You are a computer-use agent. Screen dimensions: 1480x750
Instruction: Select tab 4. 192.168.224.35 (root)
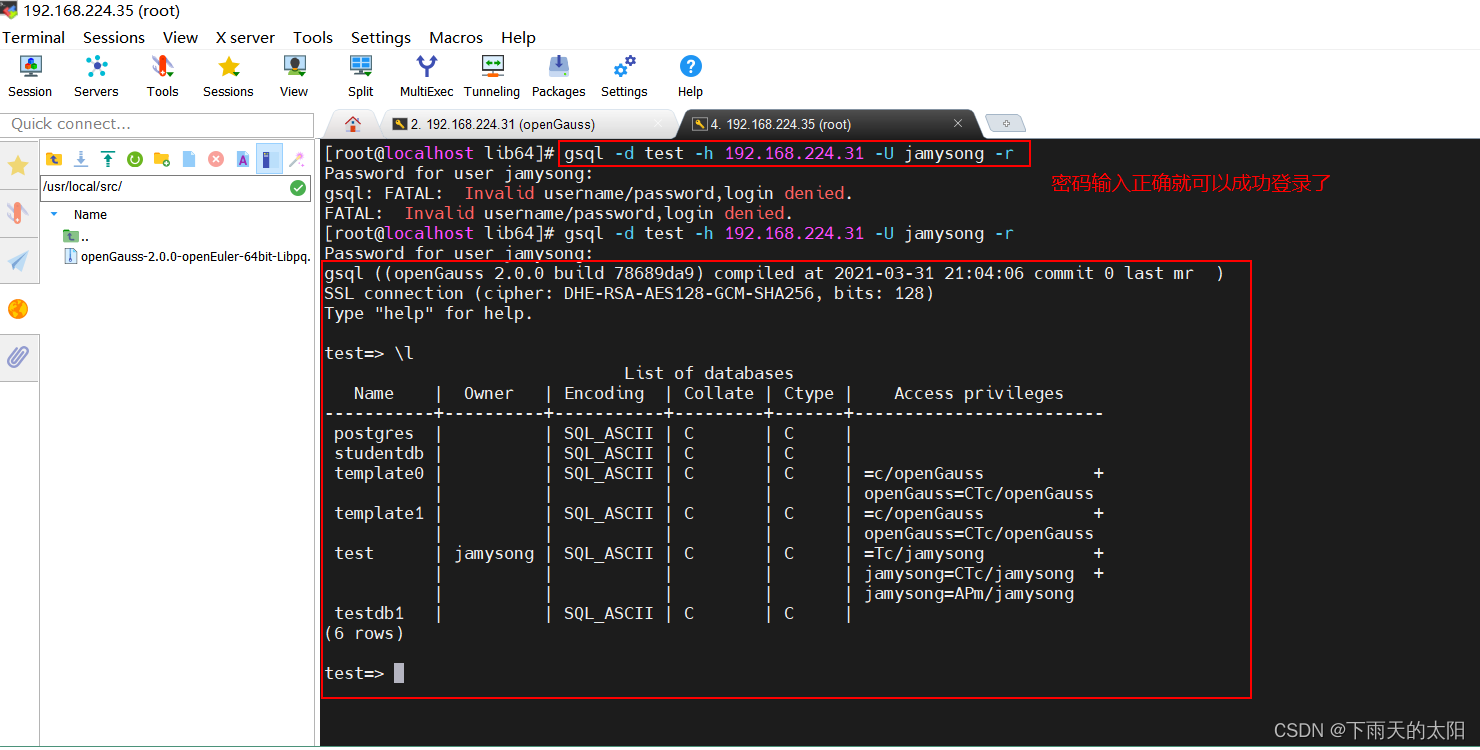tap(780, 124)
